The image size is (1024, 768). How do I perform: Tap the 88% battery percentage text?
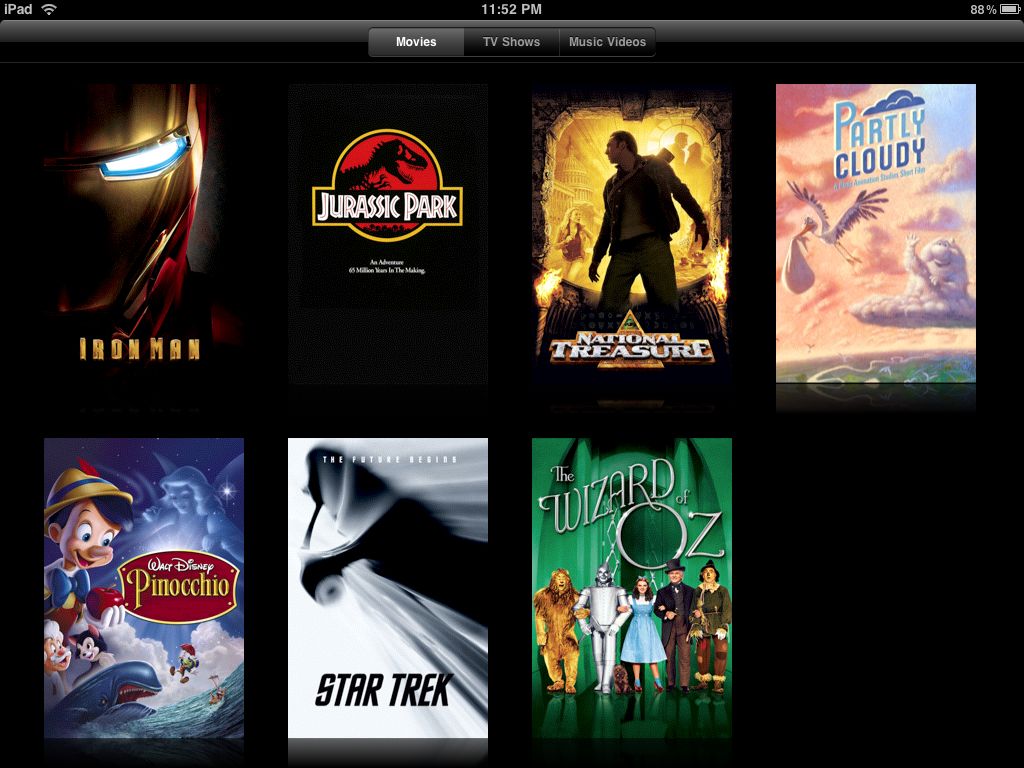point(983,9)
